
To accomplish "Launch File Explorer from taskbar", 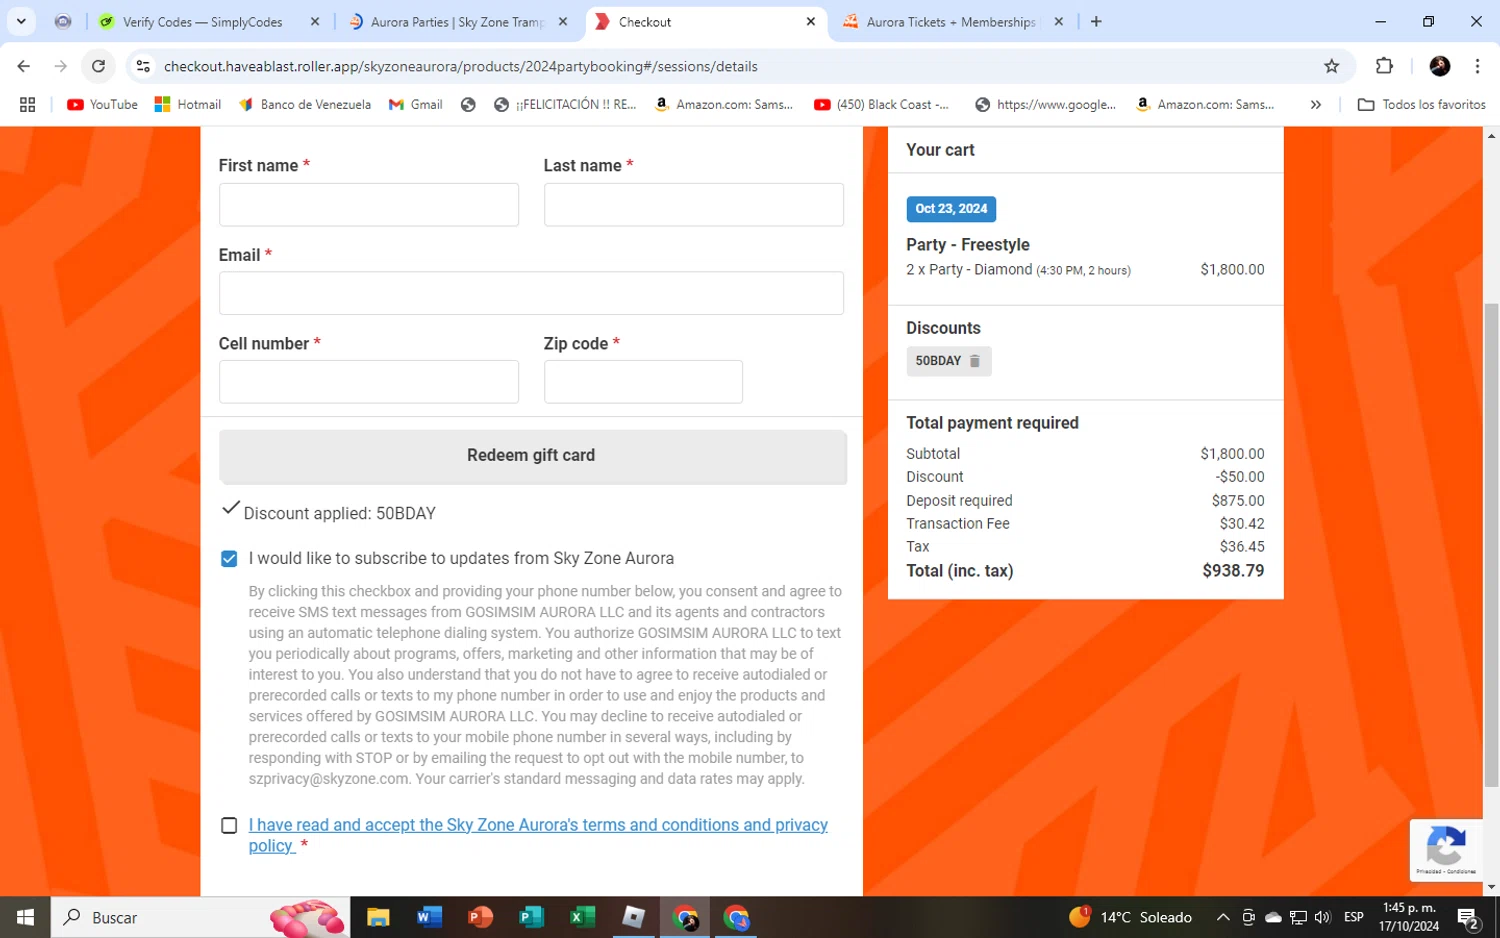I will coord(377,917).
